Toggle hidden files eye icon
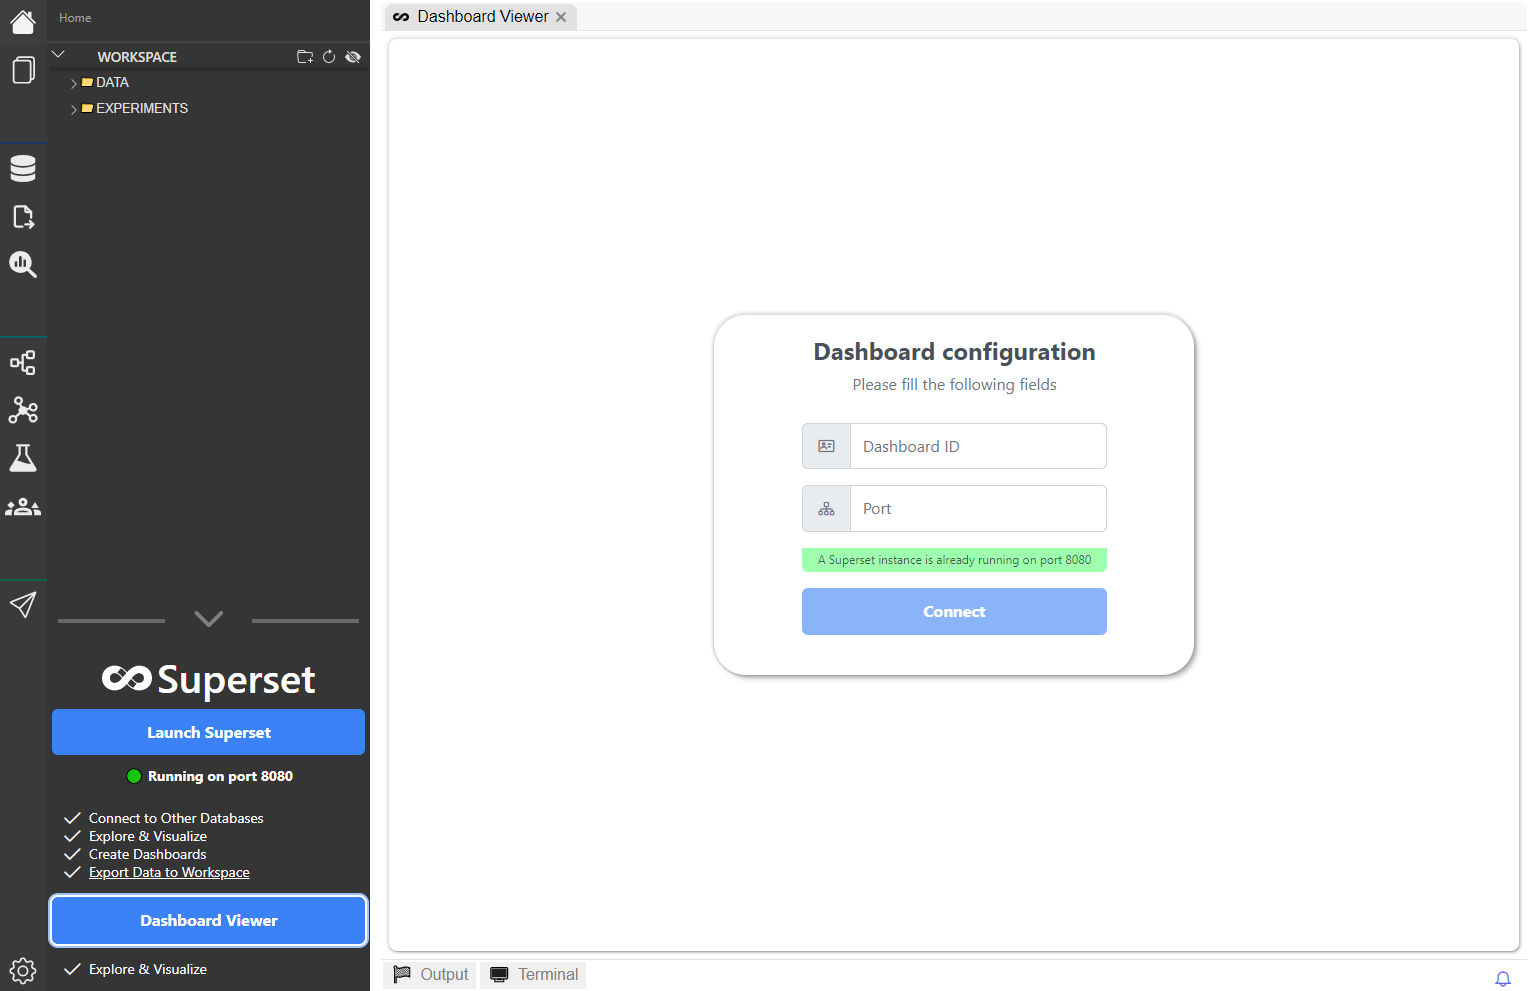 tap(353, 57)
